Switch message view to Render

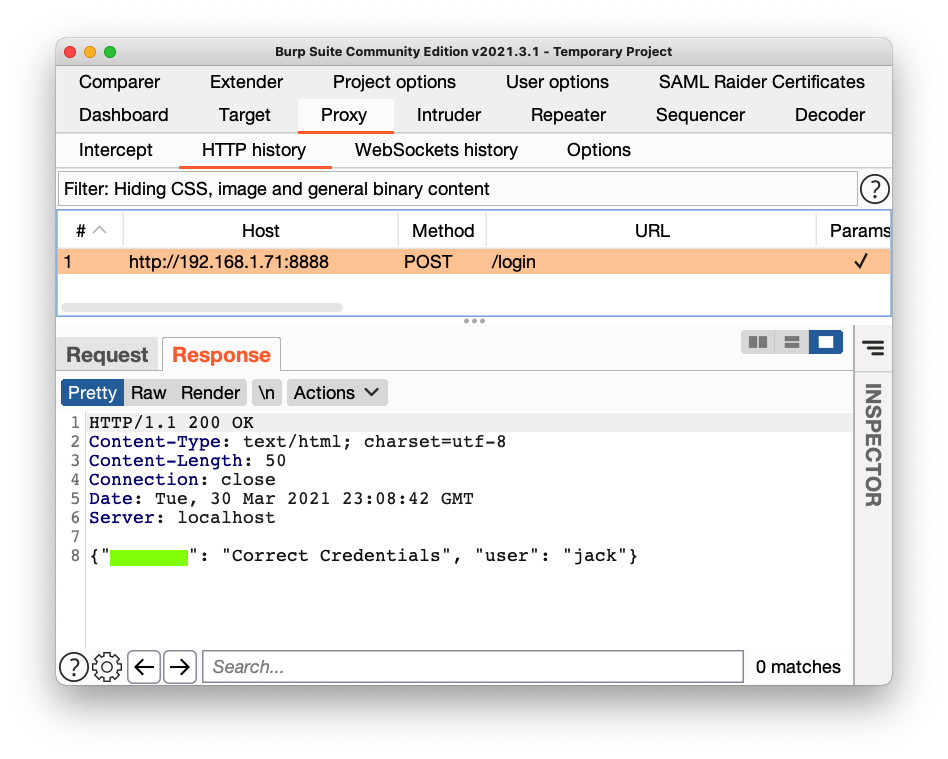pos(210,393)
